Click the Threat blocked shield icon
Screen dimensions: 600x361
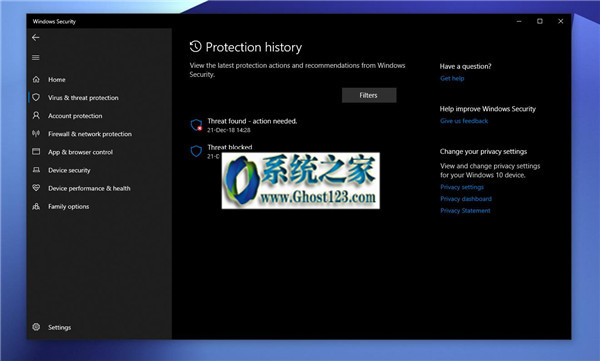point(196,151)
